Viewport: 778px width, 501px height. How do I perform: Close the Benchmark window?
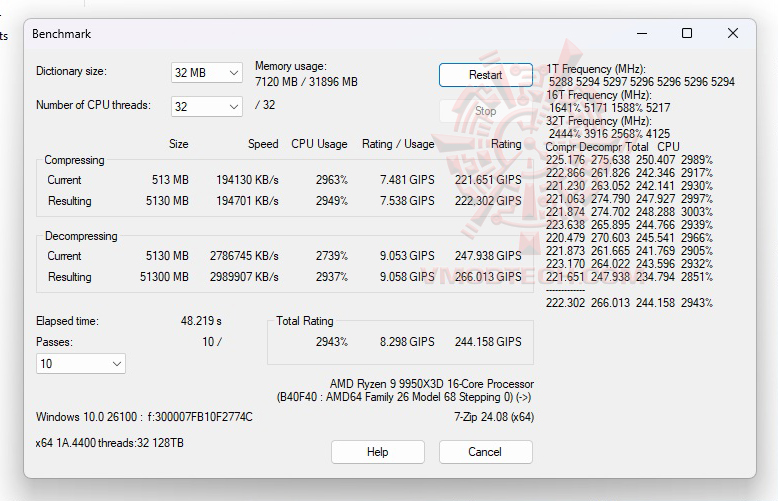(733, 34)
